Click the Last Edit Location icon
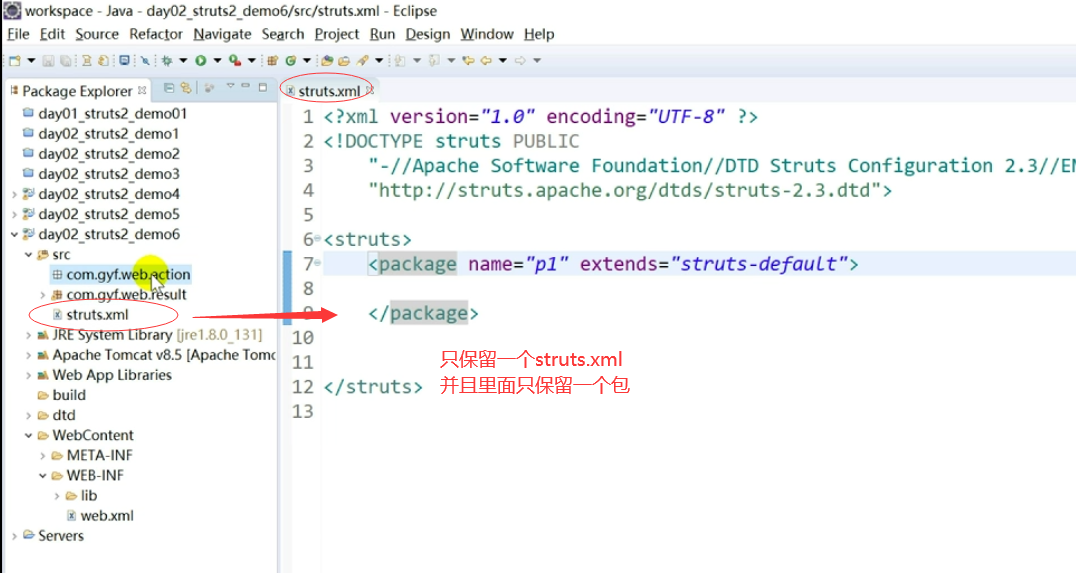The height and width of the screenshot is (573, 1076). pos(469,61)
